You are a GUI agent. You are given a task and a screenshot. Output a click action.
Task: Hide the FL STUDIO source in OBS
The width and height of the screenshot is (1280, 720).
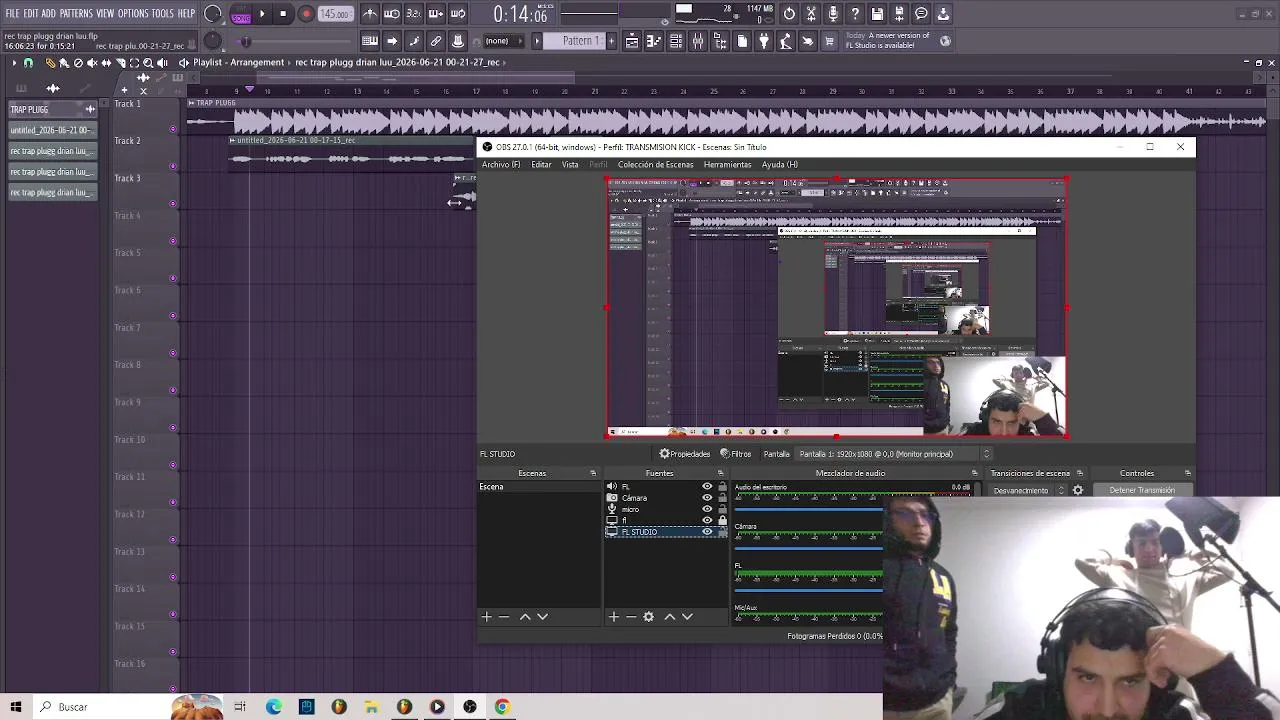[x=707, y=532]
